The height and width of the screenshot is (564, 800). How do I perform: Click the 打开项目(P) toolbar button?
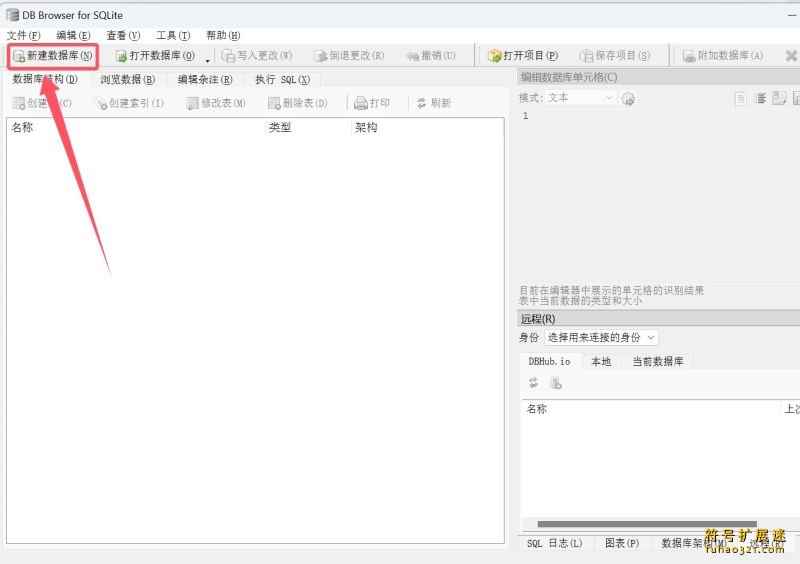[523, 56]
